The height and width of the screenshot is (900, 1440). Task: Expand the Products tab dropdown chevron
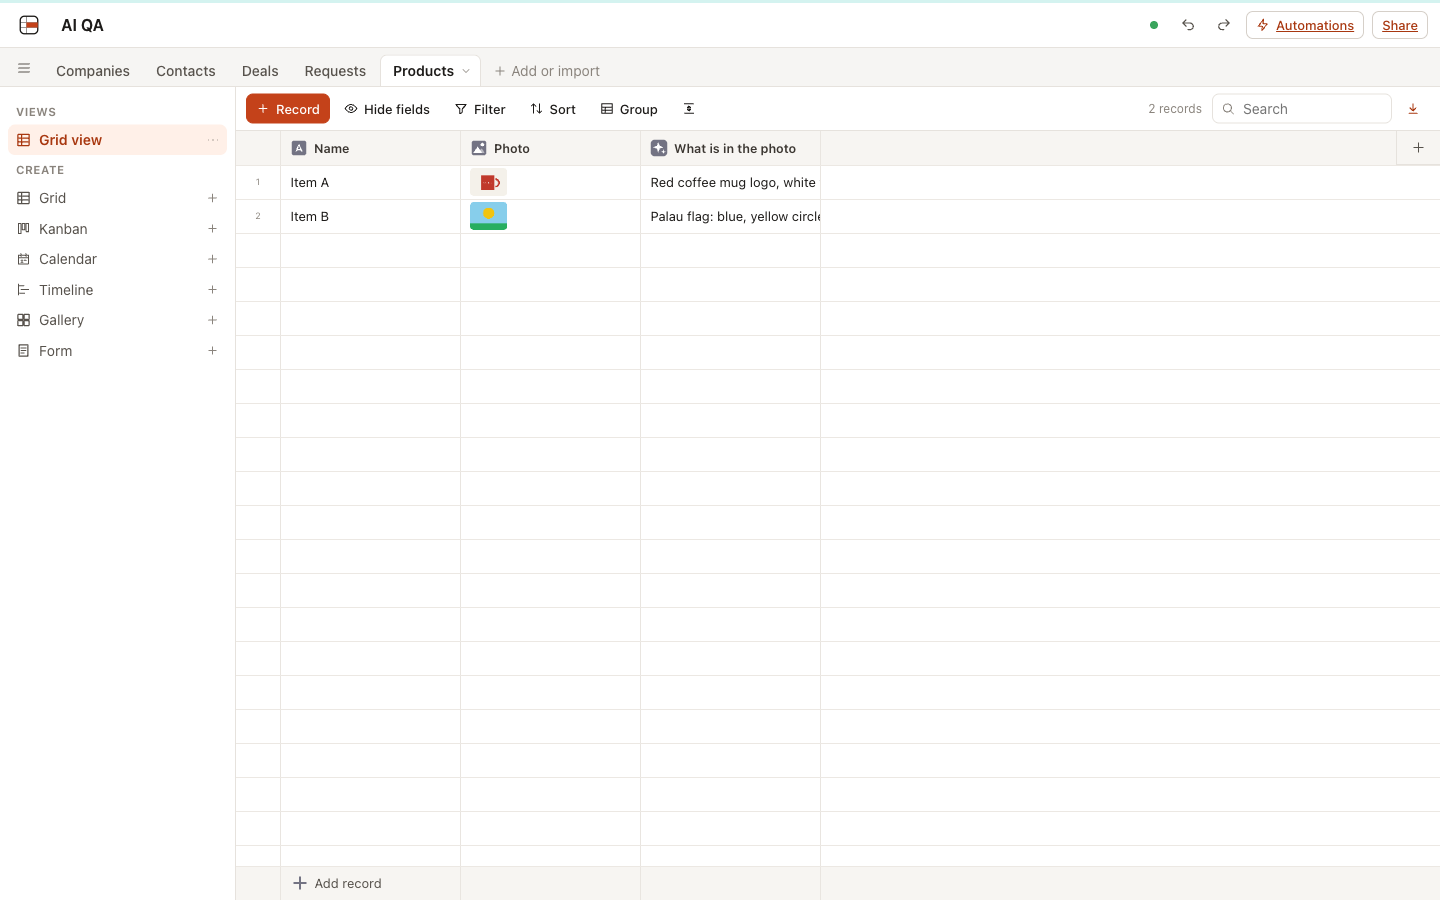[x=466, y=71]
